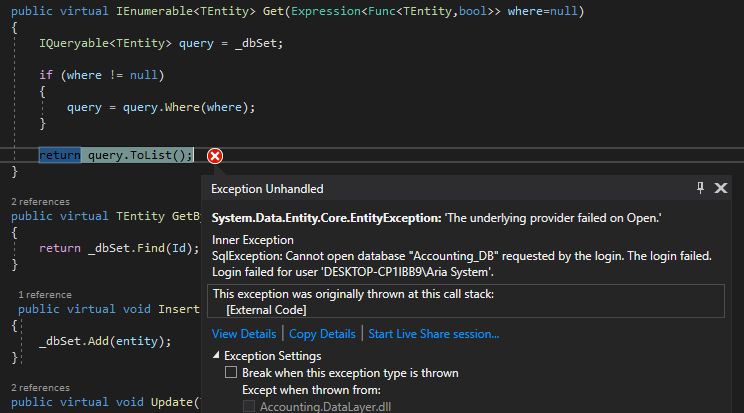This screenshot has height=413, width=744.
Task: Close the Exception Unhandled popup
Action: [721, 188]
